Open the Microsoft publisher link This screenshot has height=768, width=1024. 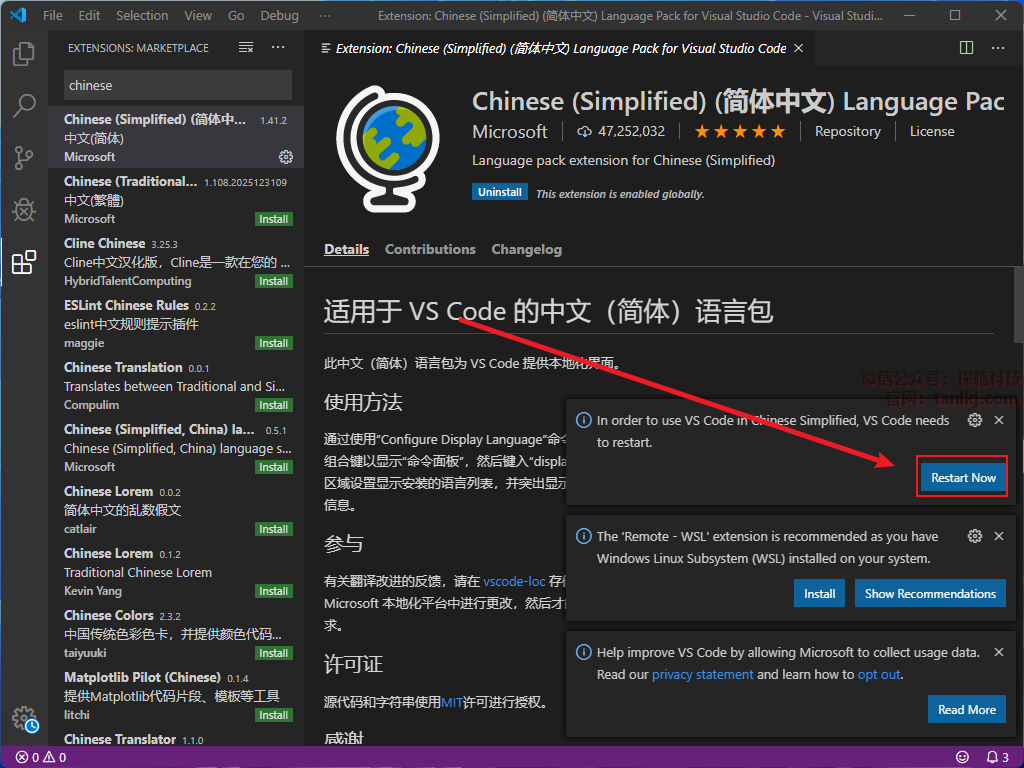point(509,132)
